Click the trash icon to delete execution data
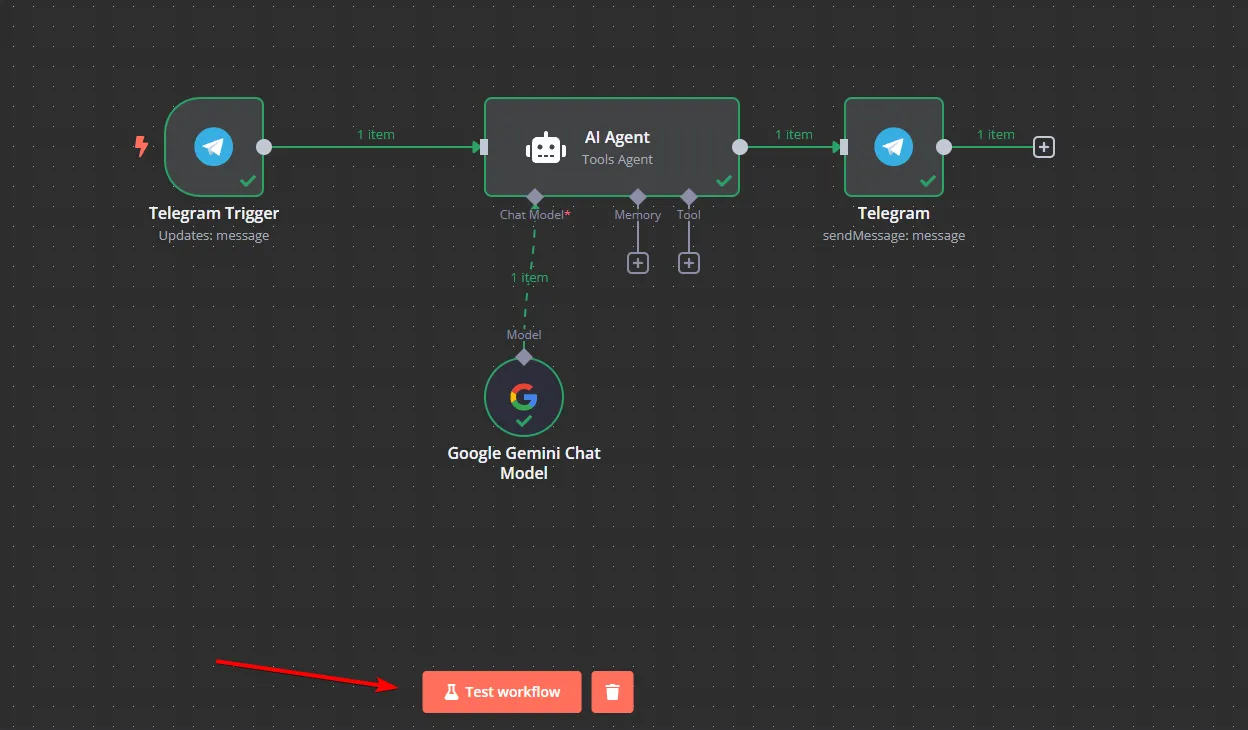This screenshot has width=1248, height=730. click(613, 692)
